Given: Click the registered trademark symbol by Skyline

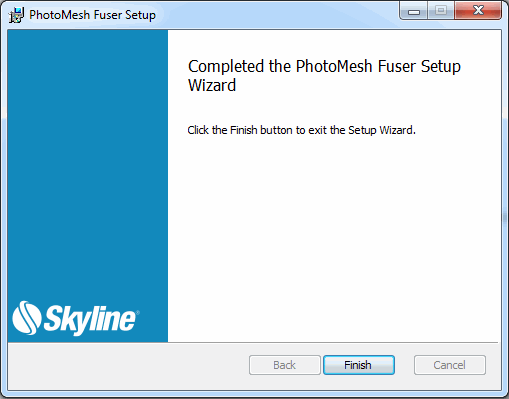Looking at the screenshot, I should [138, 312].
